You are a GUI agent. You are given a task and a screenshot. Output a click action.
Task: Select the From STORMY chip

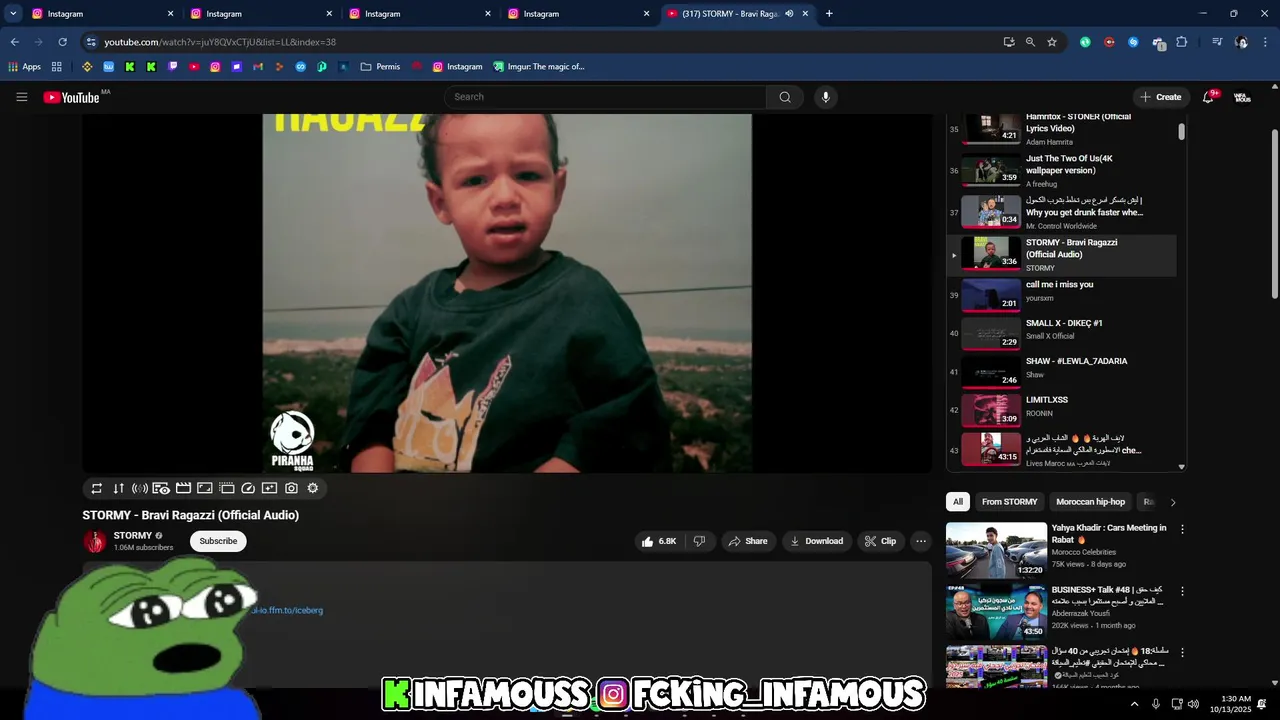tap(1009, 502)
